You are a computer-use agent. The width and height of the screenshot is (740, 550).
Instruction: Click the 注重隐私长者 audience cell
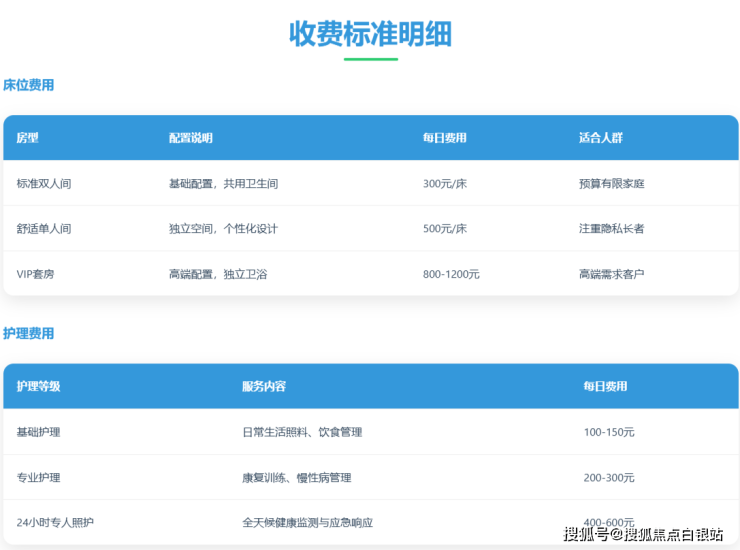click(611, 229)
